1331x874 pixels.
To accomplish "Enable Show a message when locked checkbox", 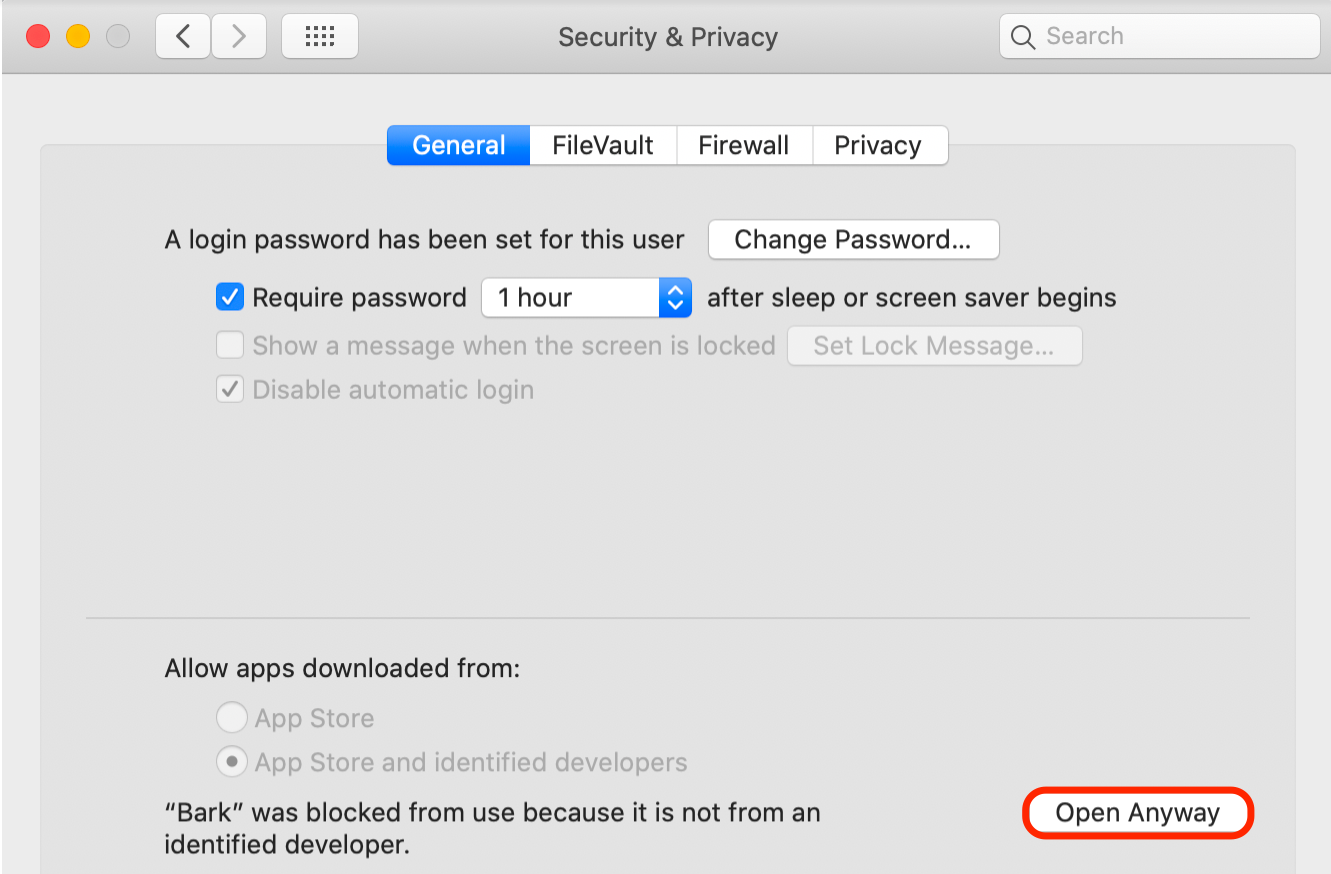I will coord(230,346).
